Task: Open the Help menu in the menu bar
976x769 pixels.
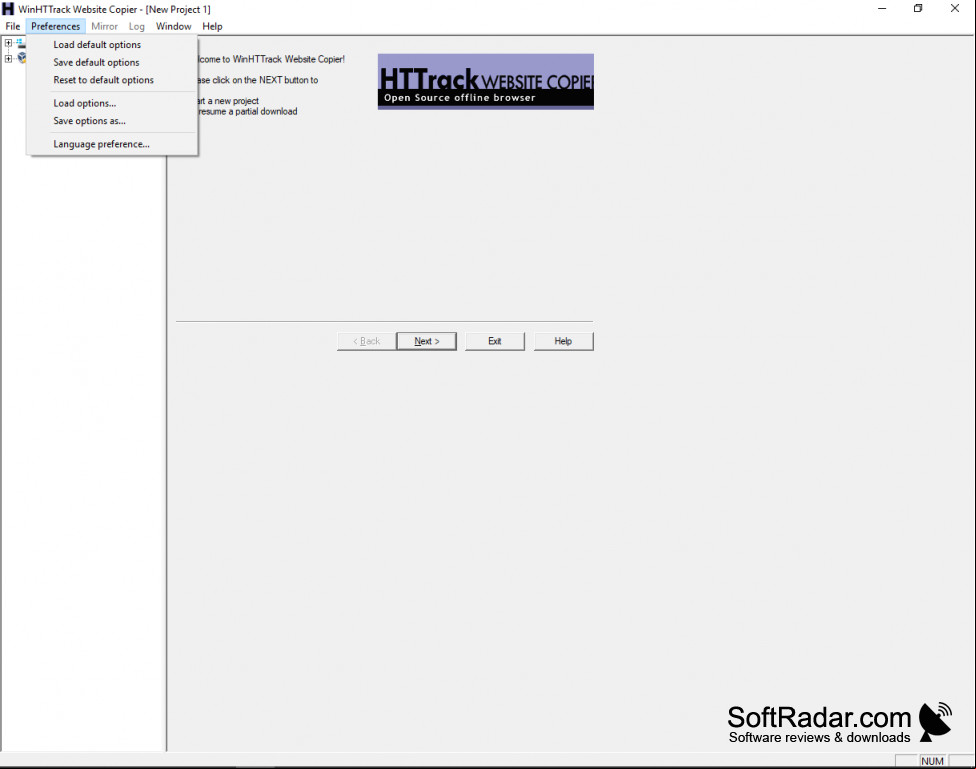Action: [212, 26]
